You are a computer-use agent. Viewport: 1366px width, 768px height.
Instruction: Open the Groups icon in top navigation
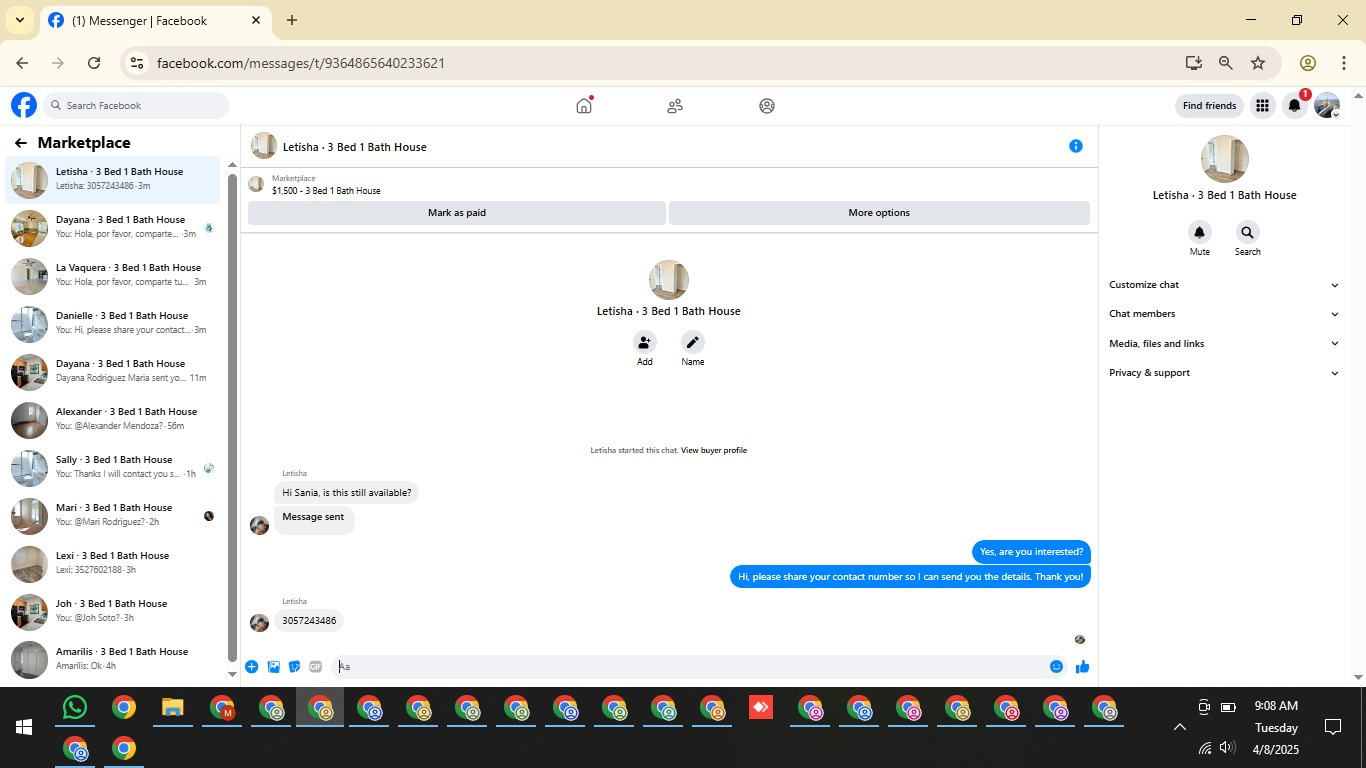(767, 105)
